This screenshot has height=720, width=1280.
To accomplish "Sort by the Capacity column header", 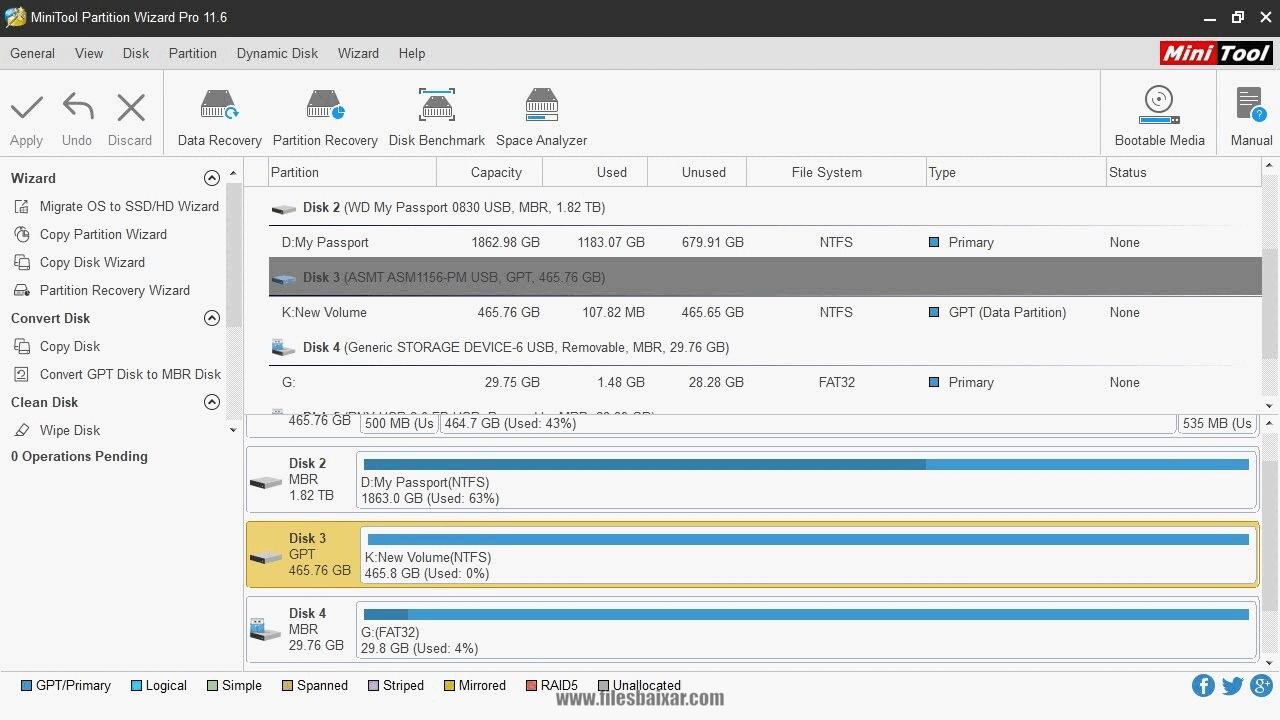I will [x=490, y=172].
